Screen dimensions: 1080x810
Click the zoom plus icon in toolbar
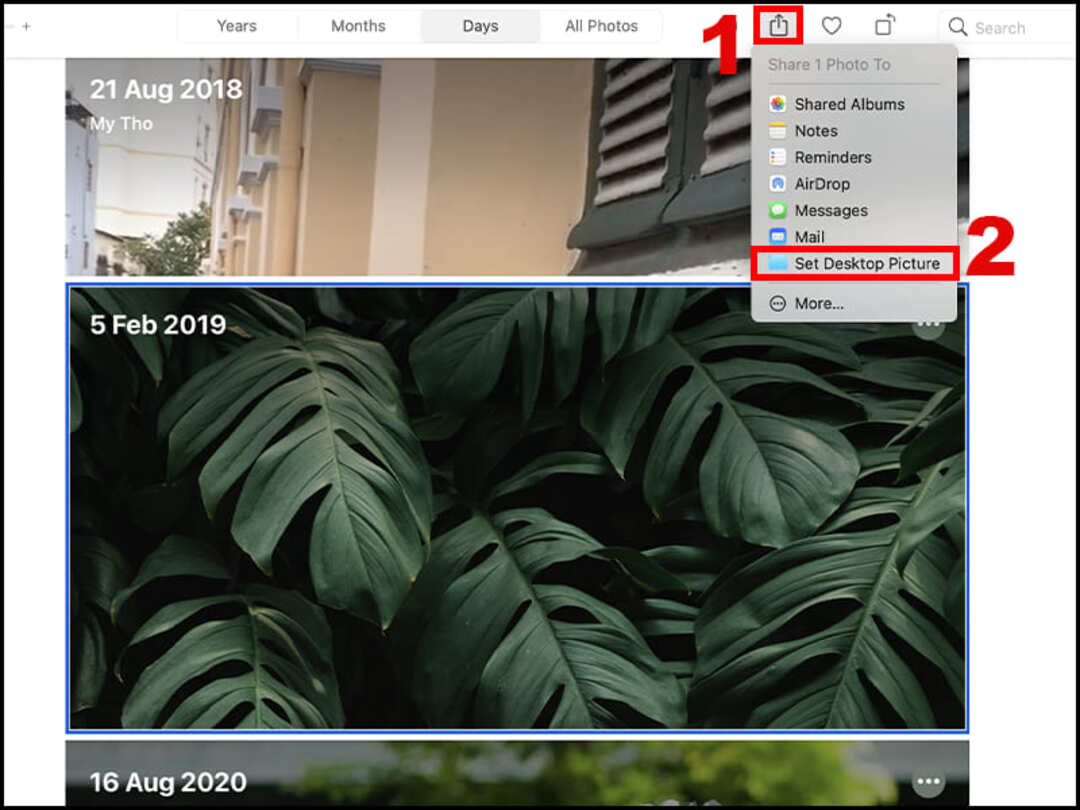(x=26, y=26)
